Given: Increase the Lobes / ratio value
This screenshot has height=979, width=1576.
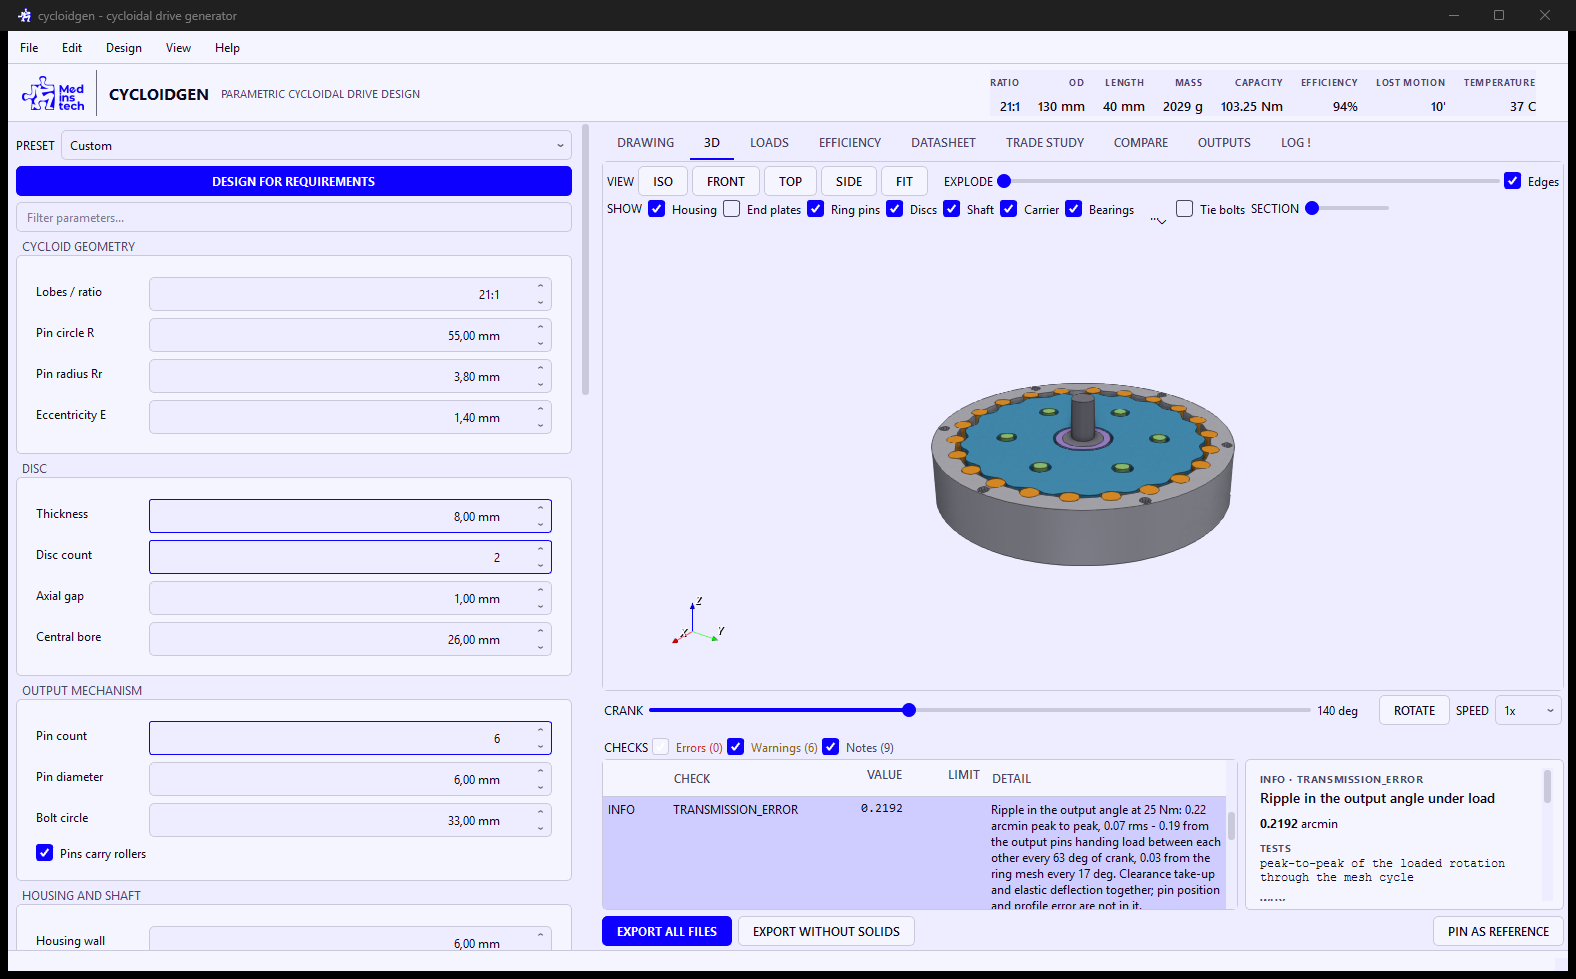Looking at the screenshot, I should (x=540, y=287).
